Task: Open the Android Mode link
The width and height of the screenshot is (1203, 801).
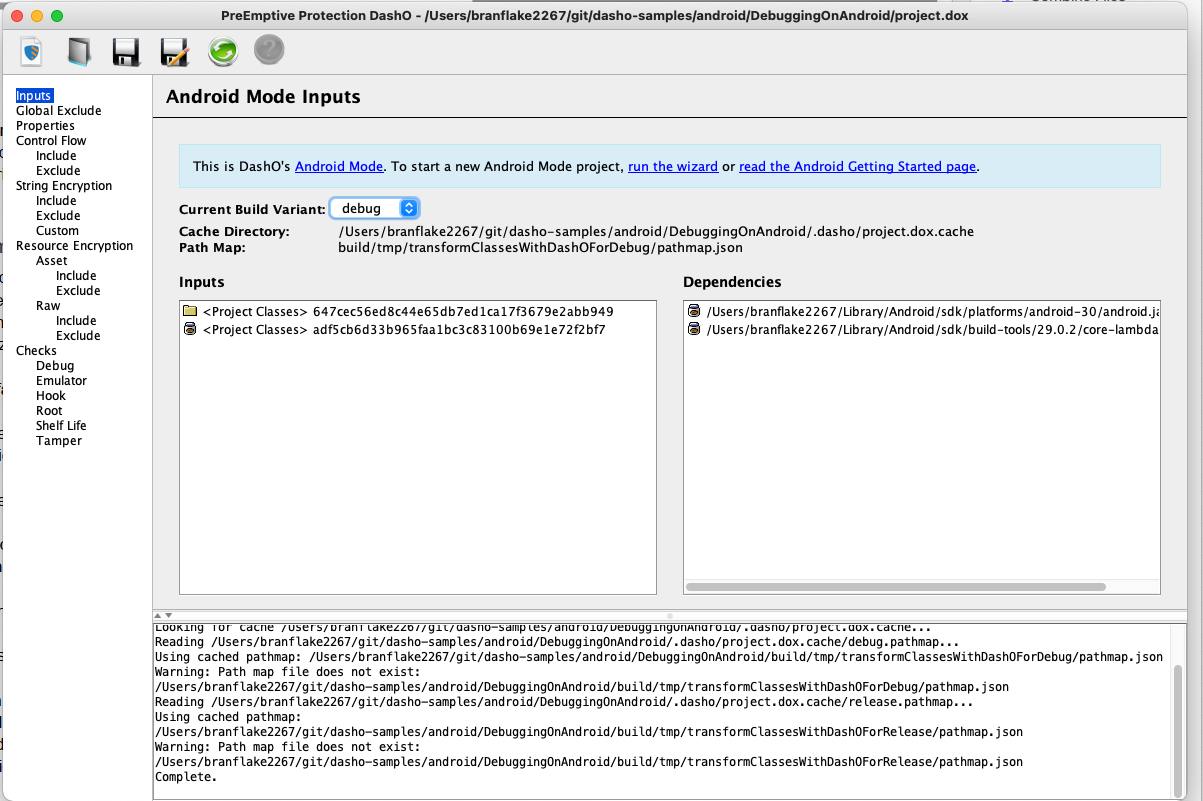Action: [x=339, y=166]
